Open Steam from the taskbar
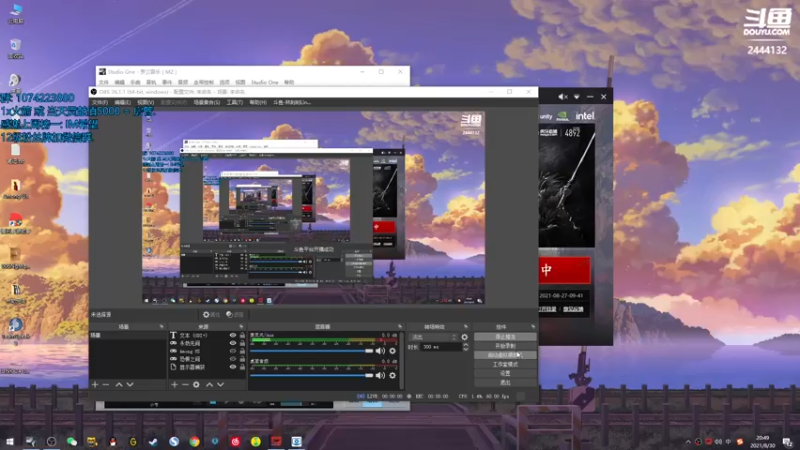This screenshot has width=800, height=450. pyautogui.click(x=153, y=441)
